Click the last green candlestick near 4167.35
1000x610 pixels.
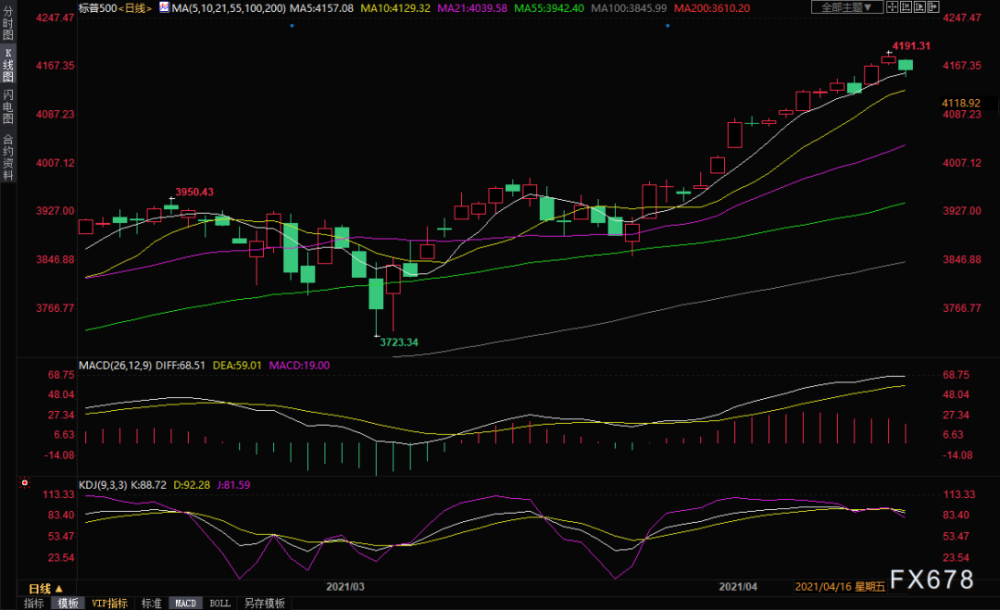906,65
